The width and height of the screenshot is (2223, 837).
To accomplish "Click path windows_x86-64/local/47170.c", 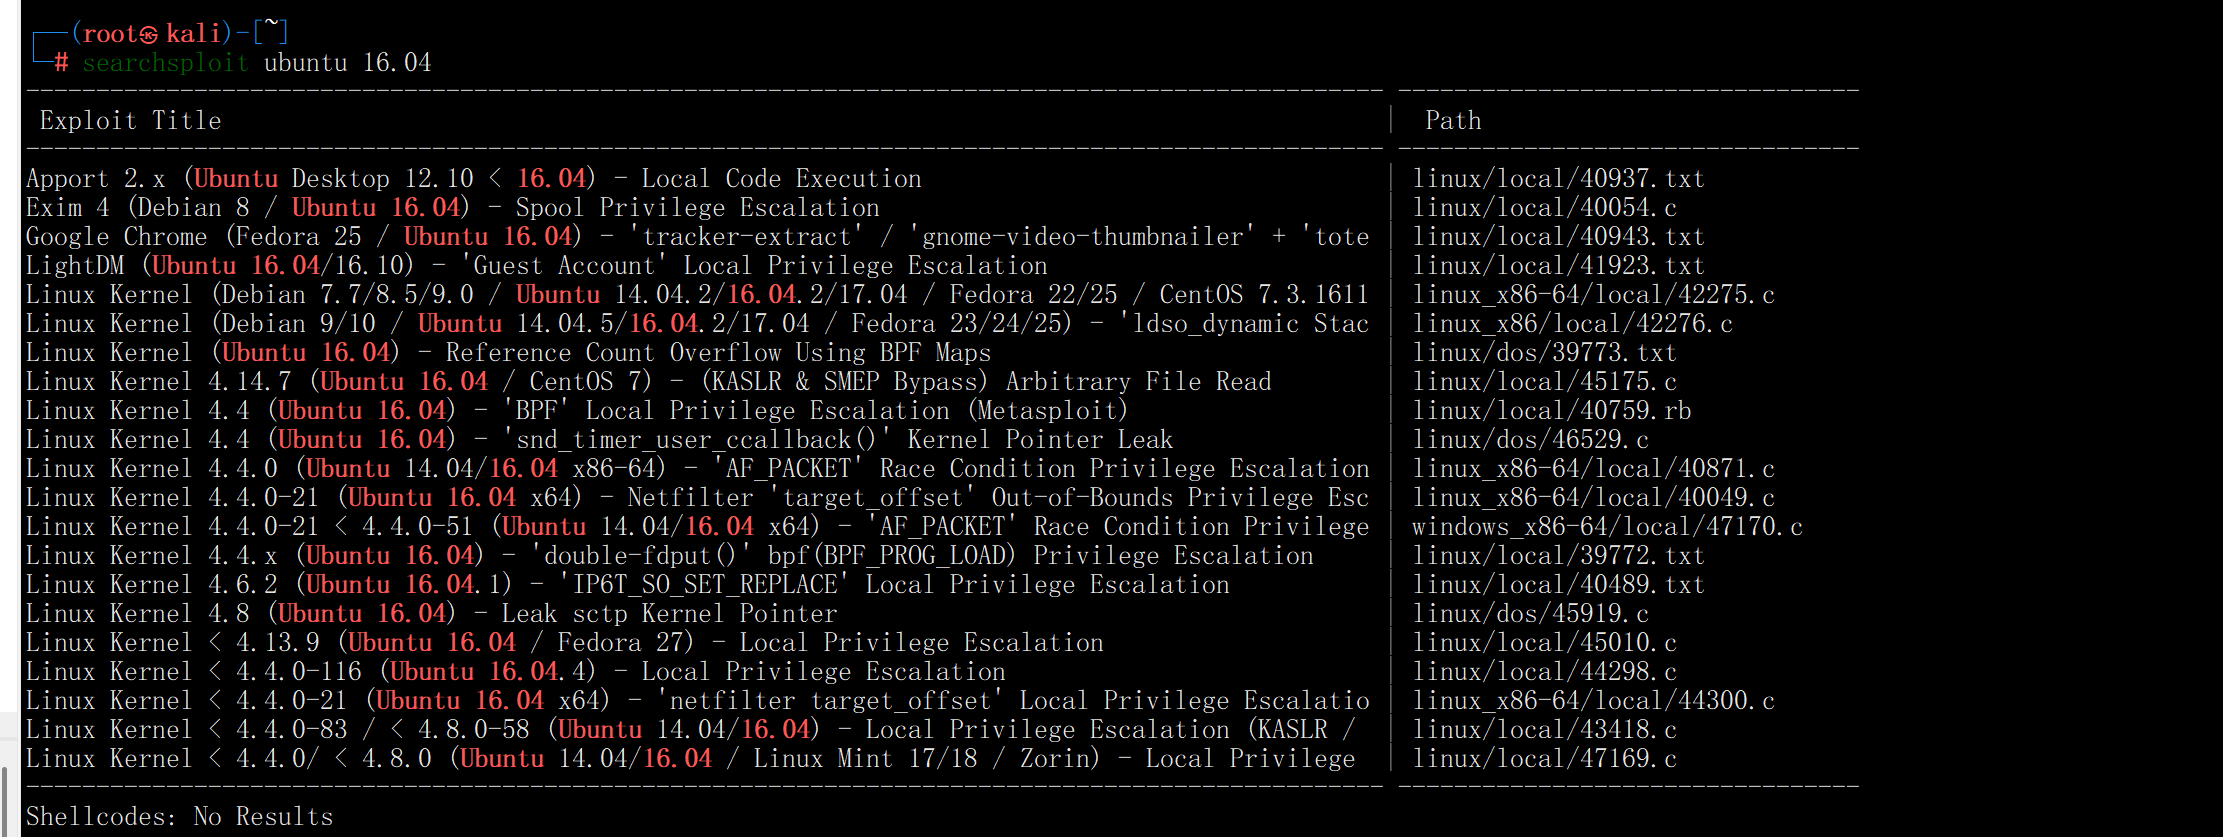I will pyautogui.click(x=1607, y=527).
